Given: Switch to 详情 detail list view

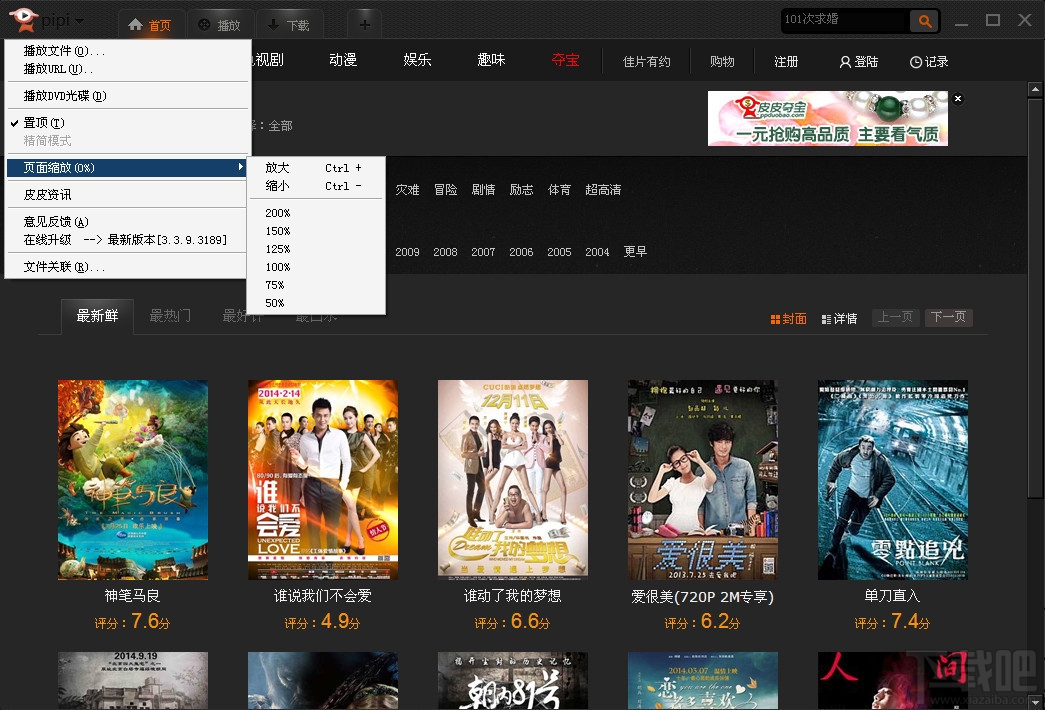Looking at the screenshot, I should click(840, 319).
